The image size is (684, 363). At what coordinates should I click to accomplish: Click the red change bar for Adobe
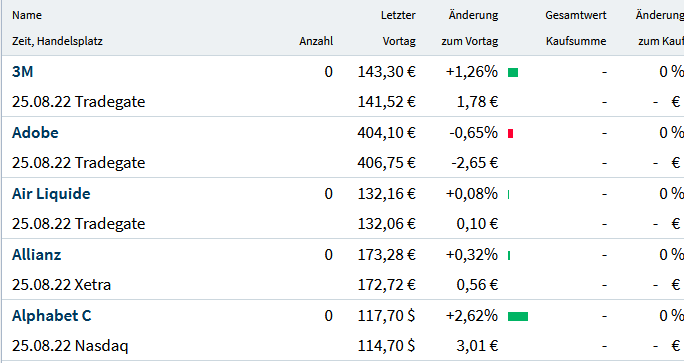[x=510, y=134]
